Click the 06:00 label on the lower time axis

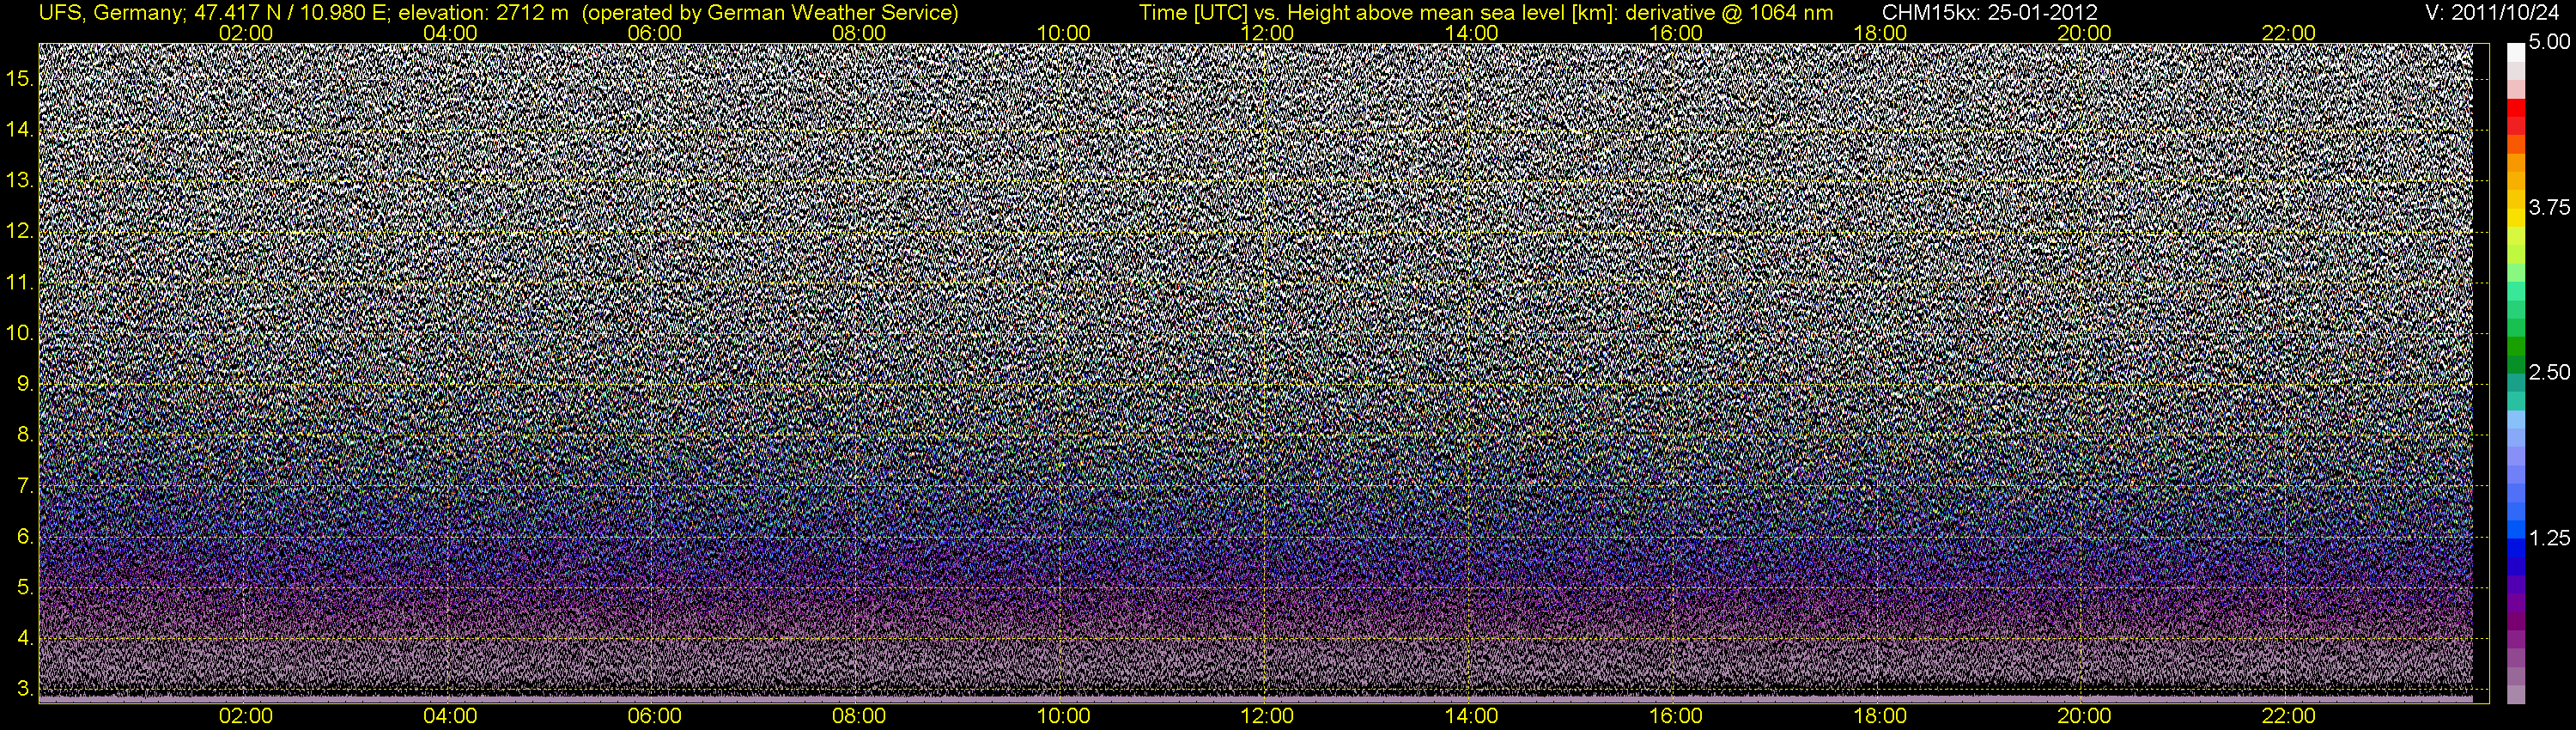tap(654, 716)
